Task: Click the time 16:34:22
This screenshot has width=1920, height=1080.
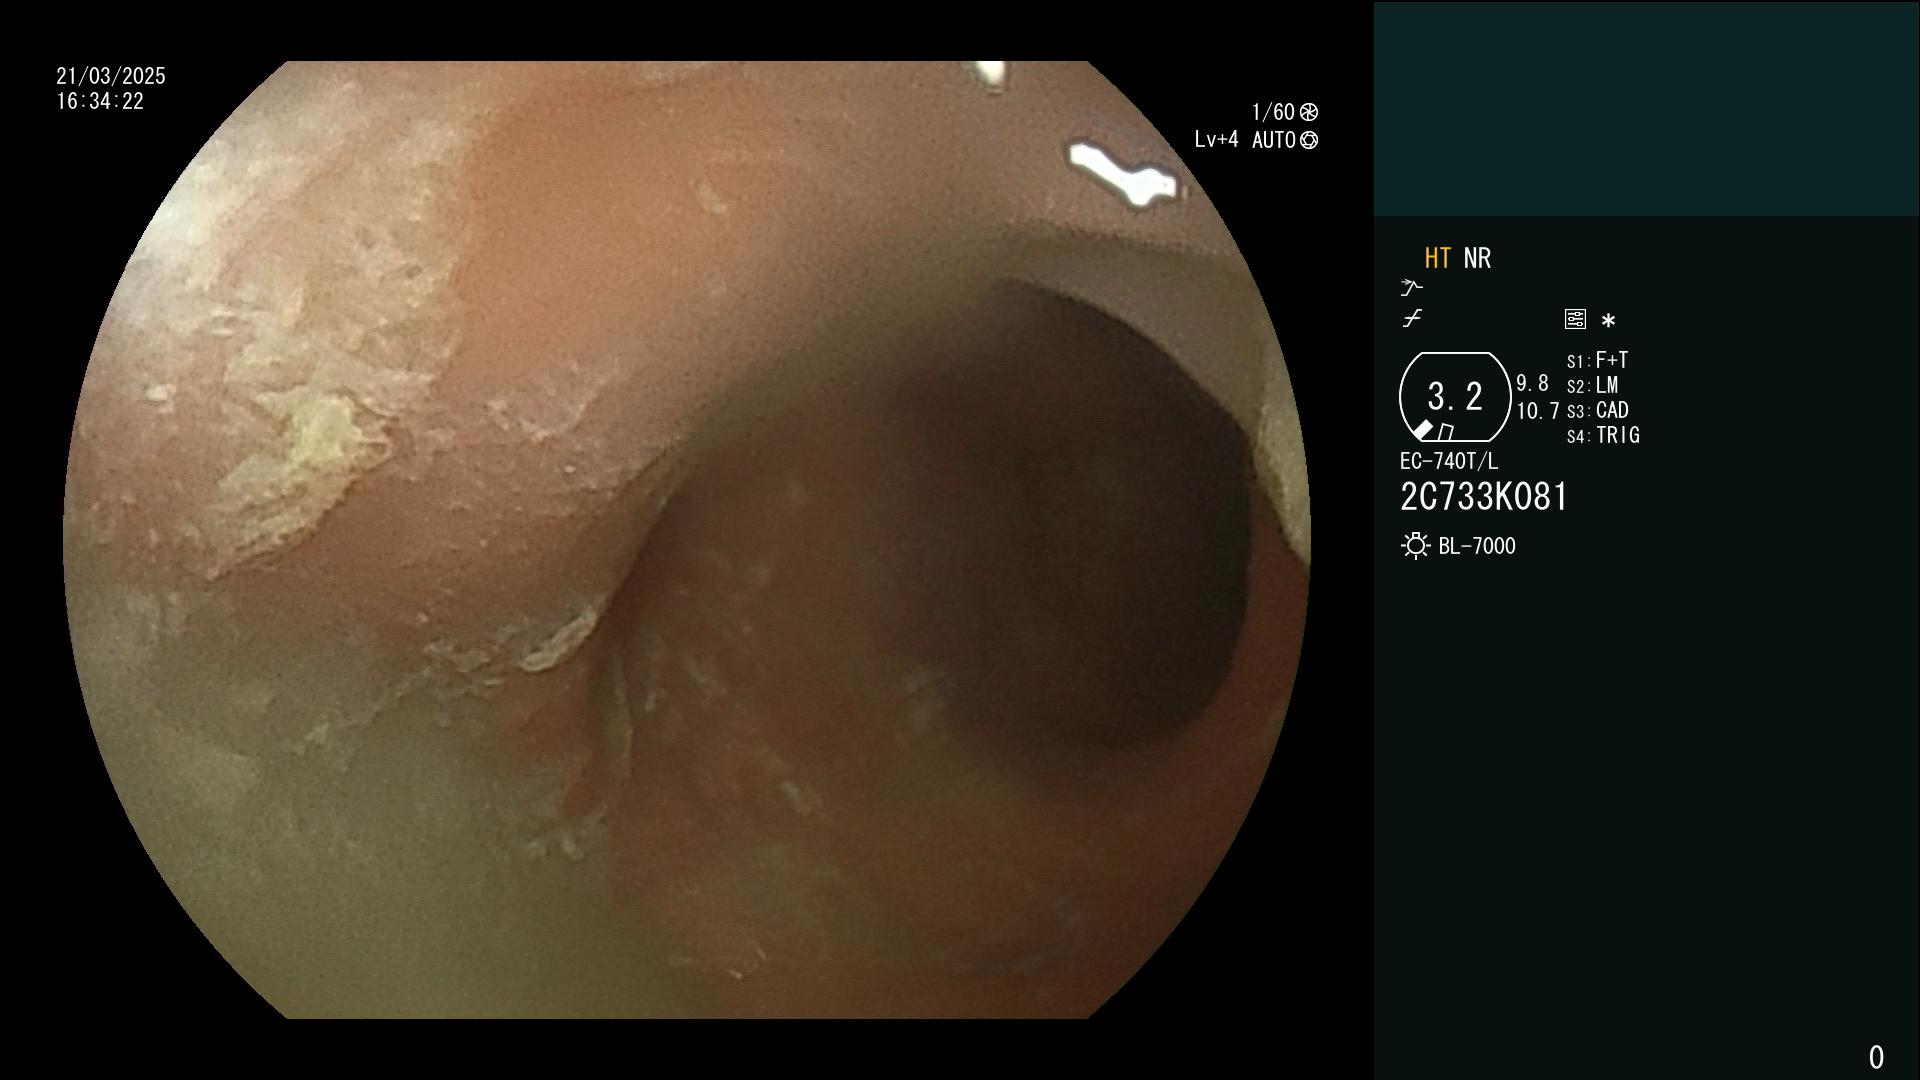Action: [x=100, y=101]
